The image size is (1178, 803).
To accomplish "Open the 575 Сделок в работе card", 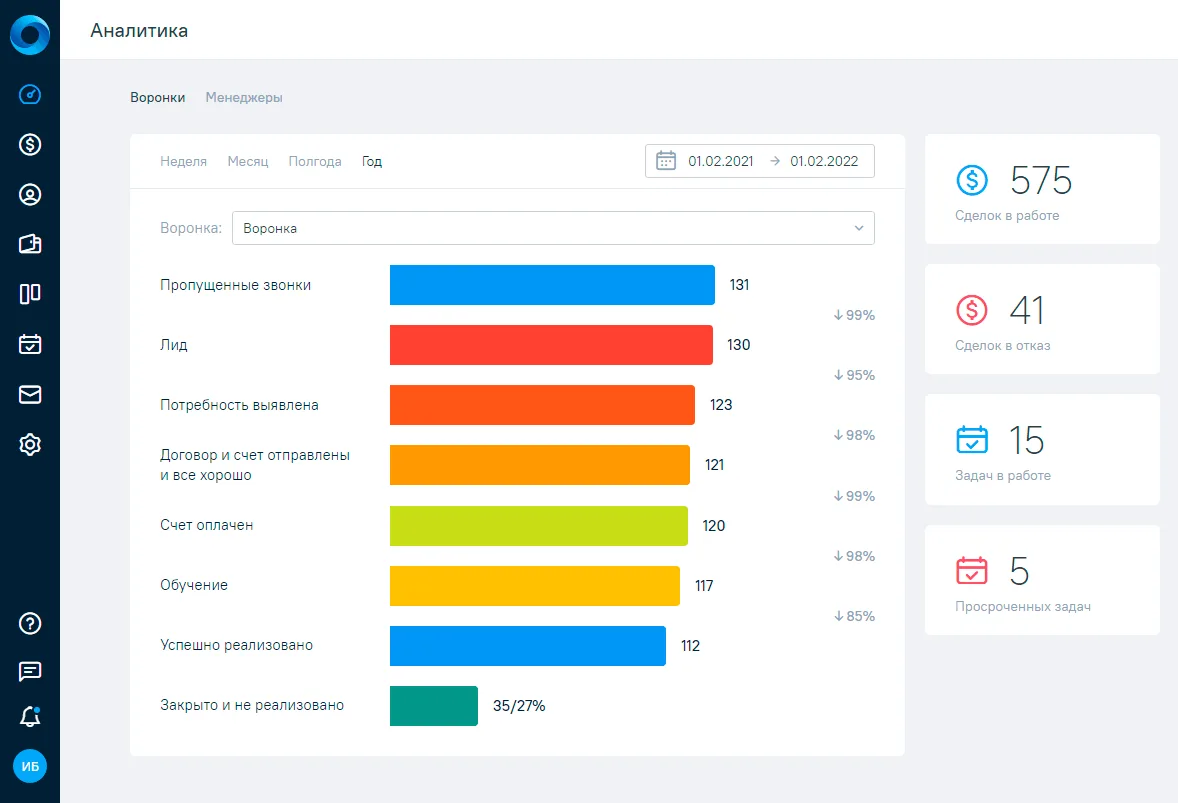I will (x=1042, y=189).
